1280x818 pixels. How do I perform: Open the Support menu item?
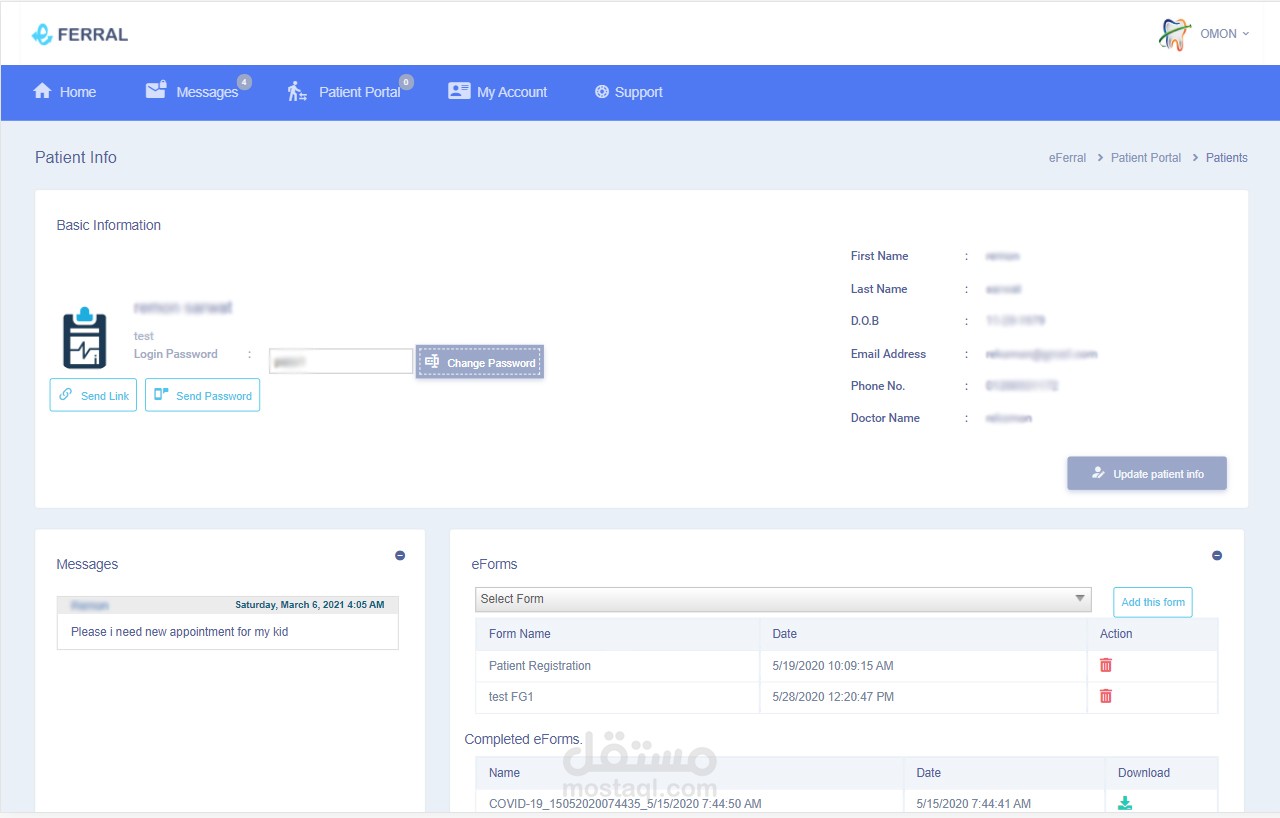coord(629,92)
